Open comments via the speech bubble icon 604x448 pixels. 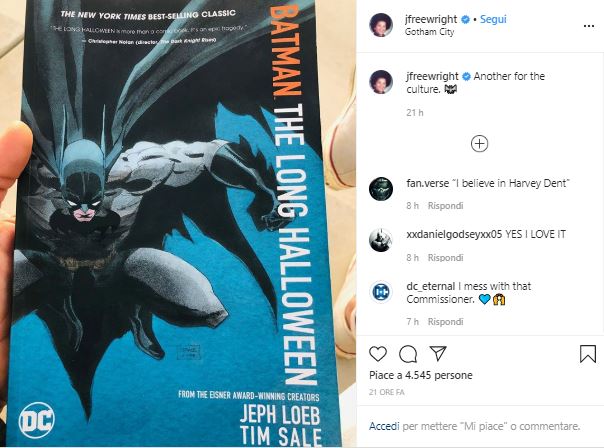408,354
